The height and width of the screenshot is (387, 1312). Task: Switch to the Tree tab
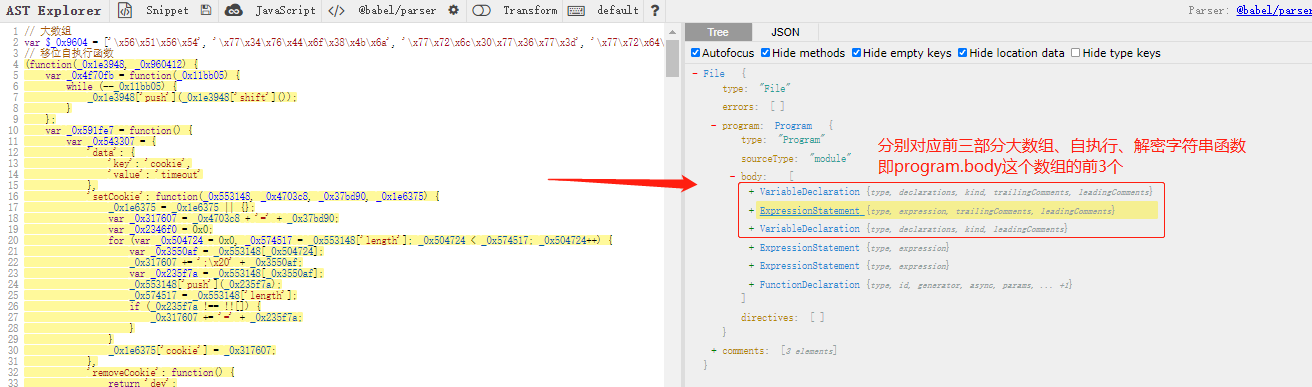pos(717,33)
